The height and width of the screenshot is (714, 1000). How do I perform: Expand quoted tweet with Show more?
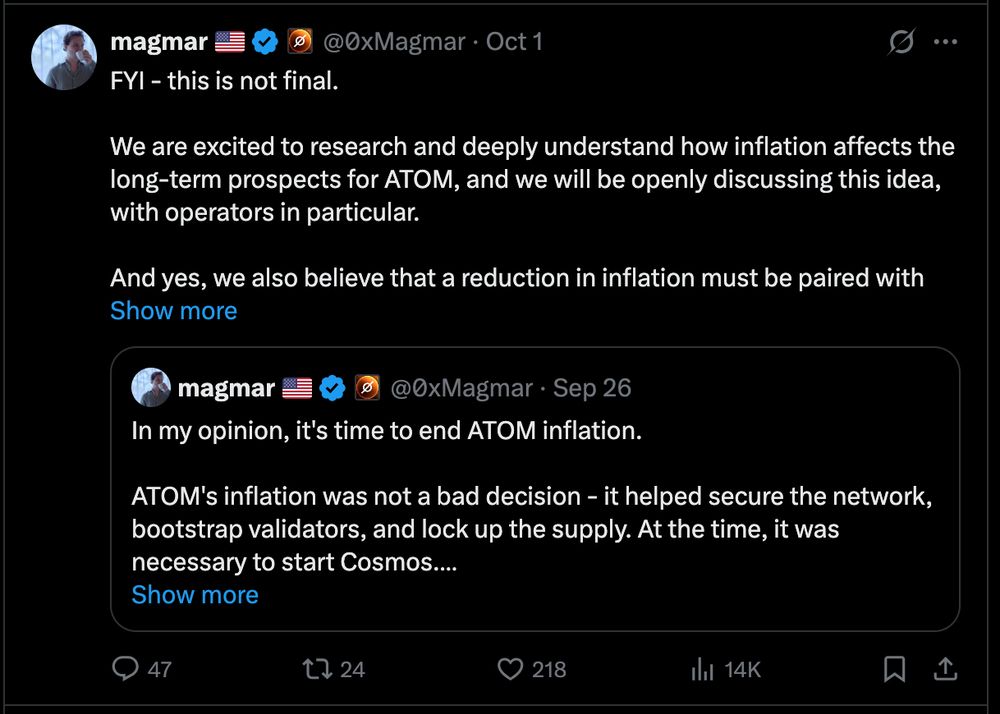click(195, 594)
